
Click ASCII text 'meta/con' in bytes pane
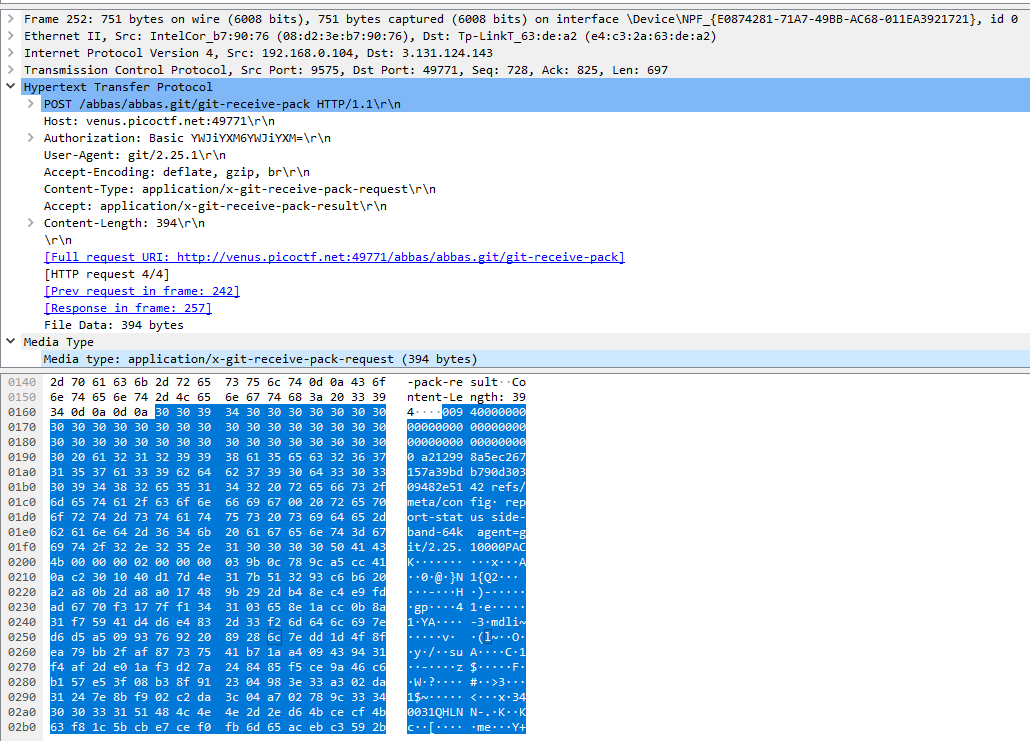[435, 503]
